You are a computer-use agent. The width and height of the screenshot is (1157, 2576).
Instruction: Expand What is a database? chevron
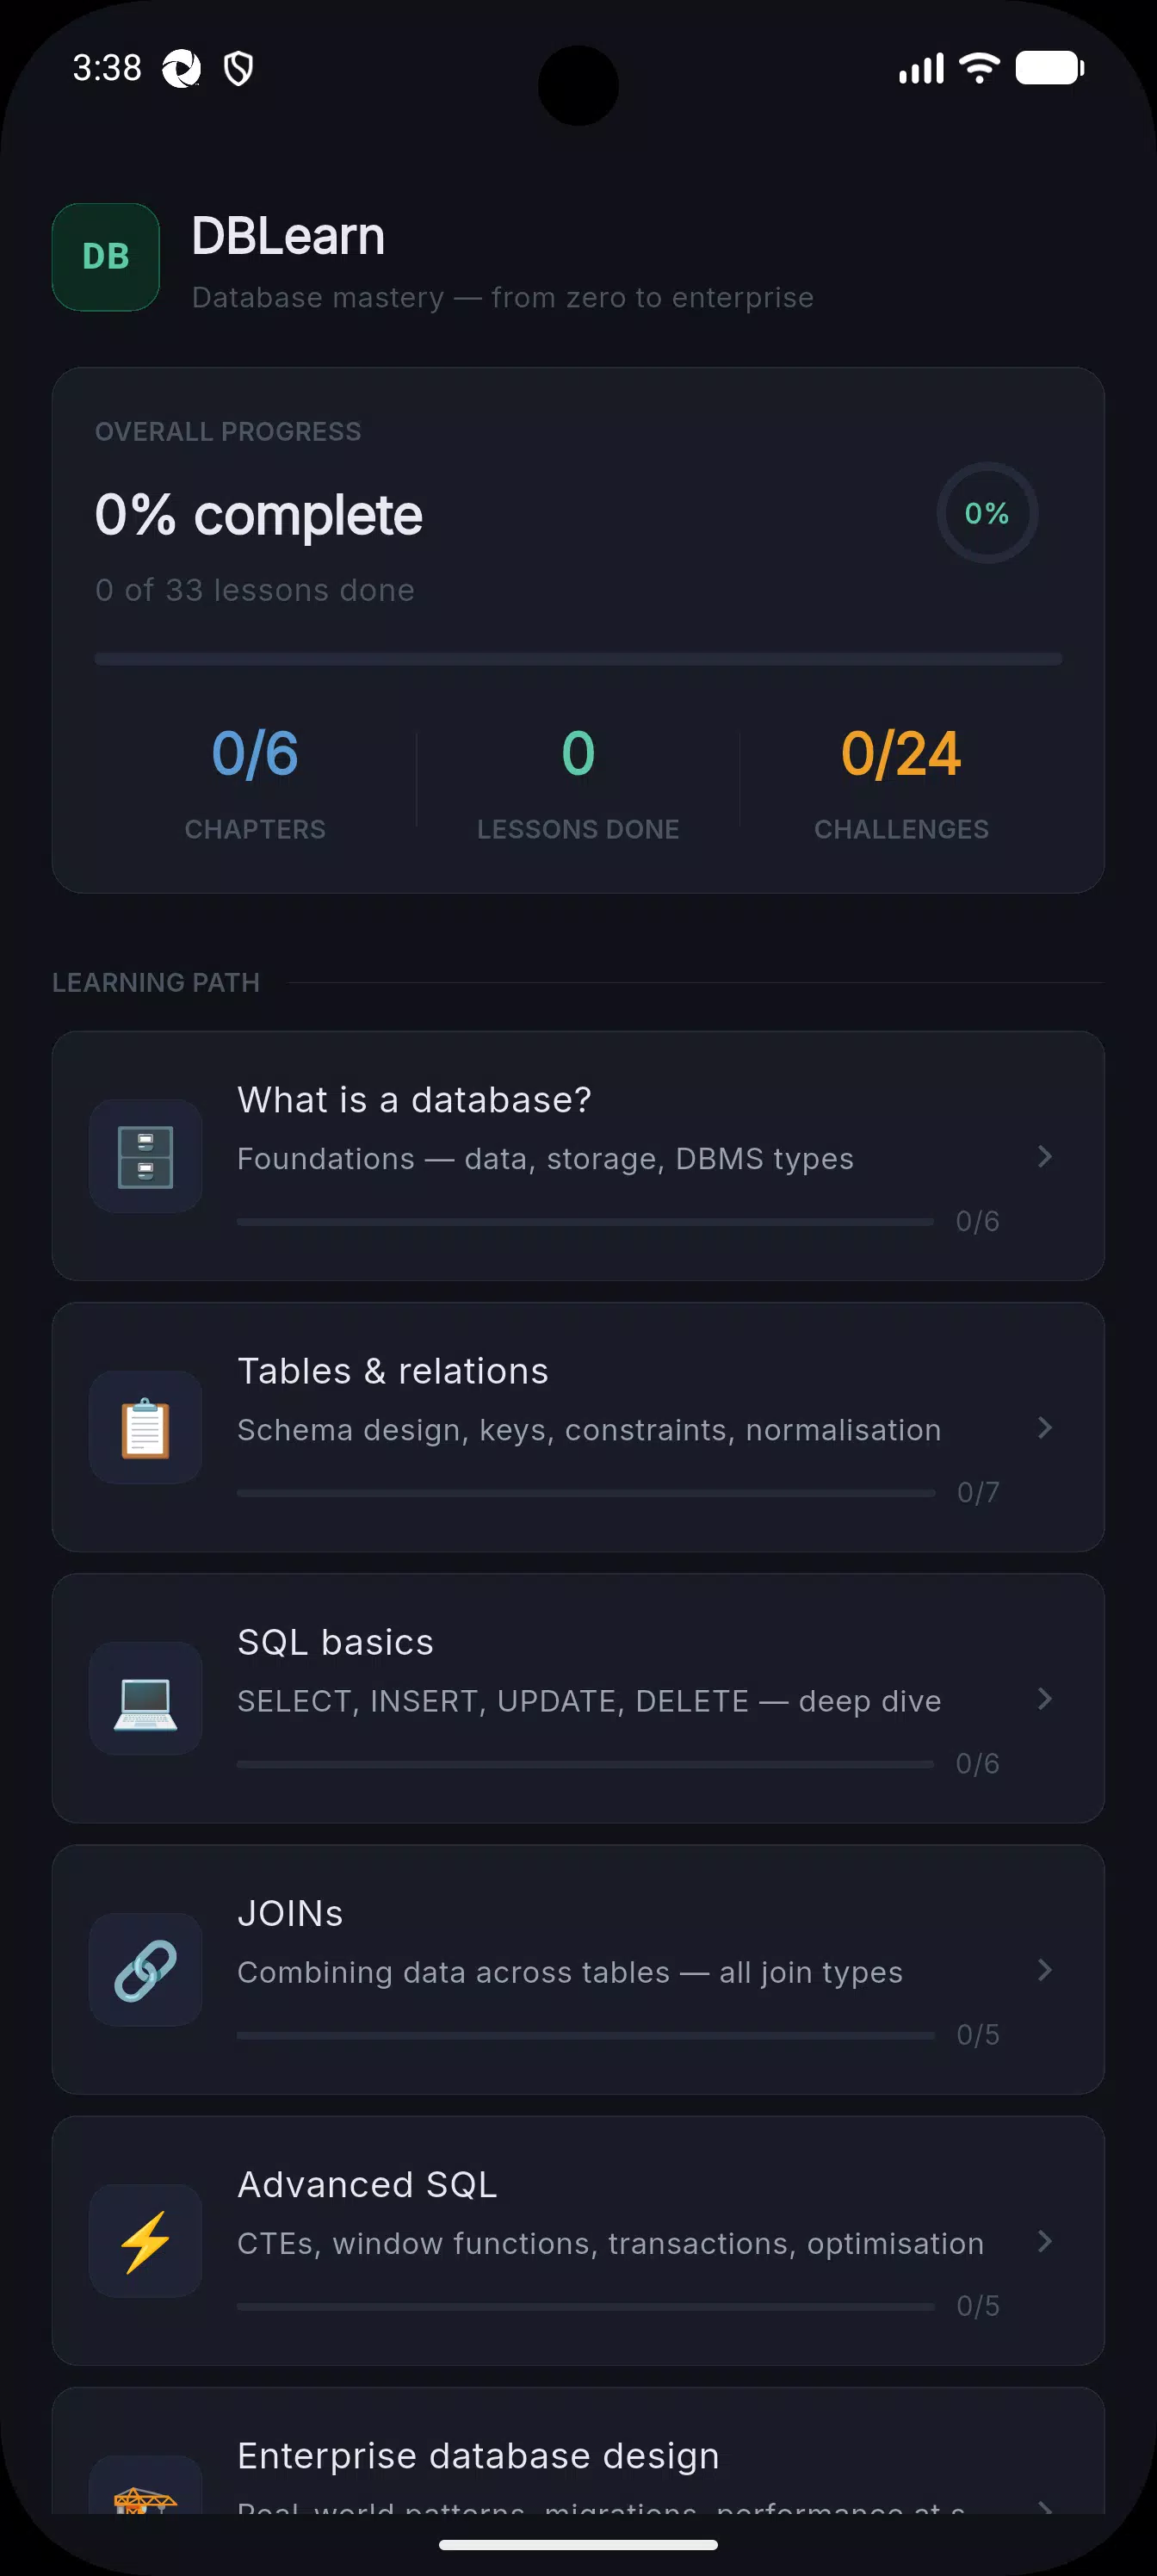(1045, 1156)
